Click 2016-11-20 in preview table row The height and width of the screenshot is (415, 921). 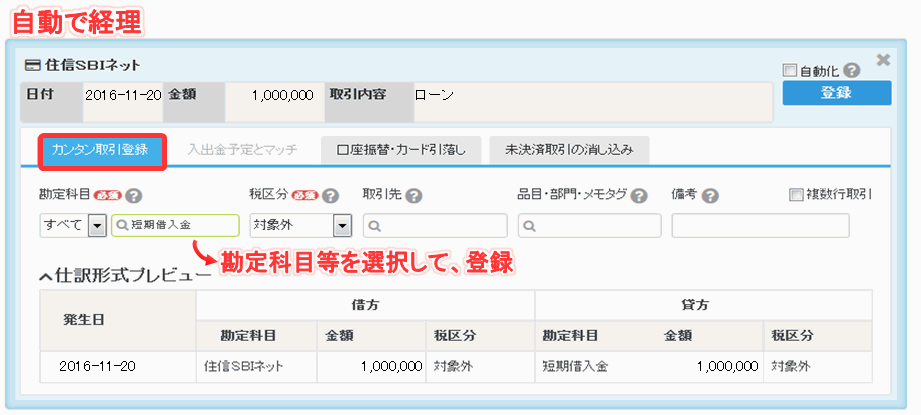(x=98, y=367)
